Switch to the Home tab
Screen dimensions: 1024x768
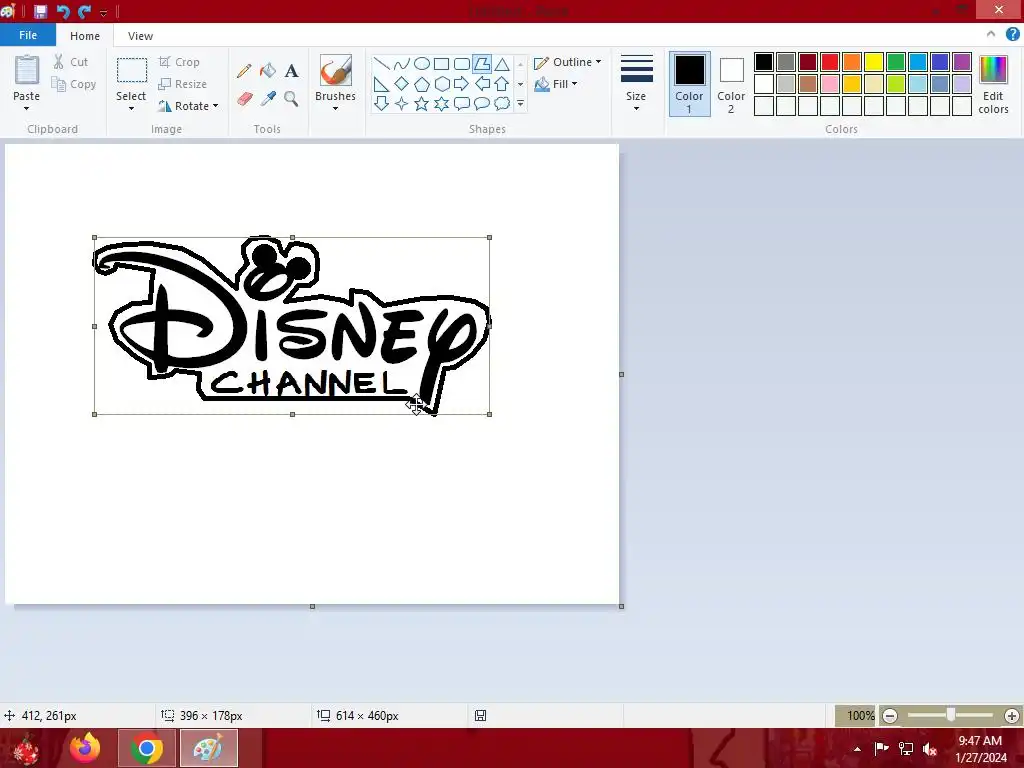85,36
